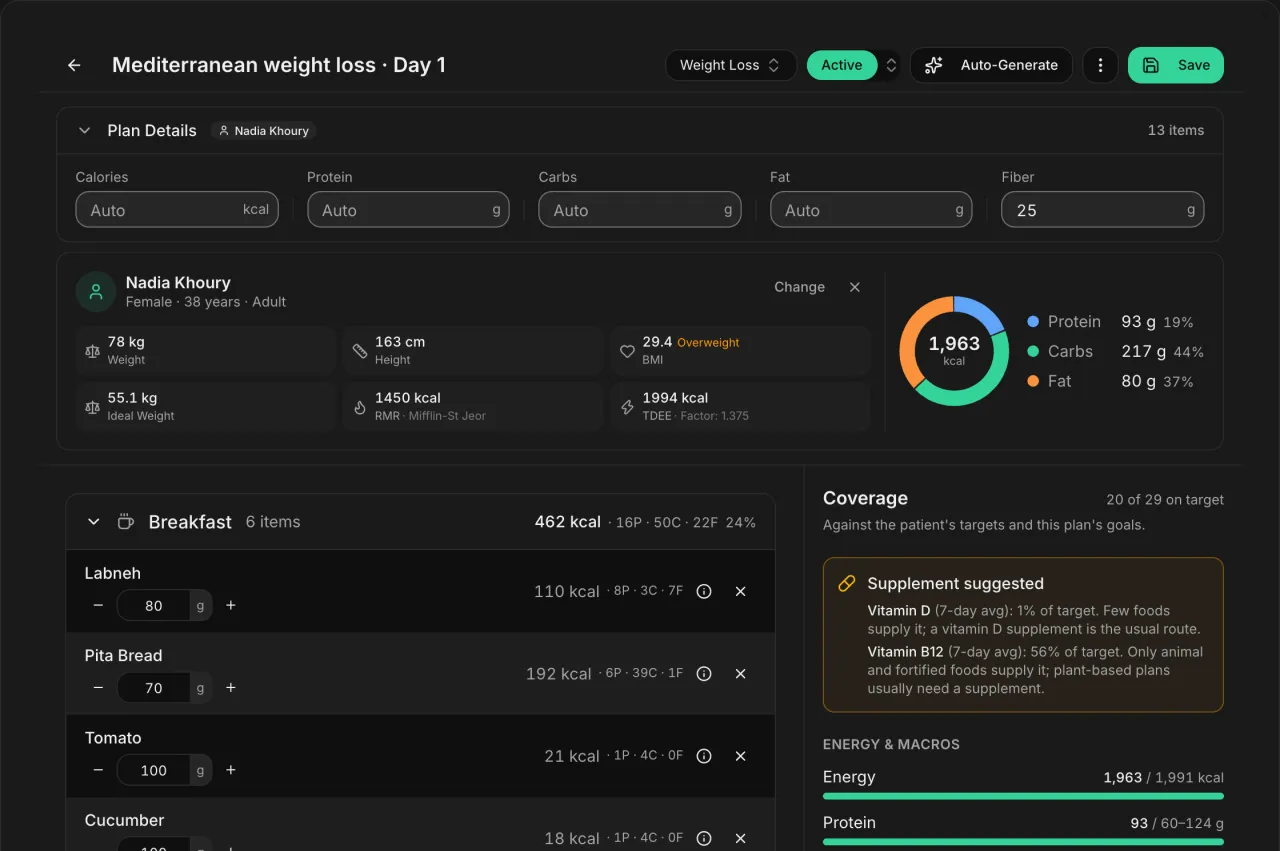Click the green Carbs legend dot
1280x851 pixels.
click(1033, 352)
